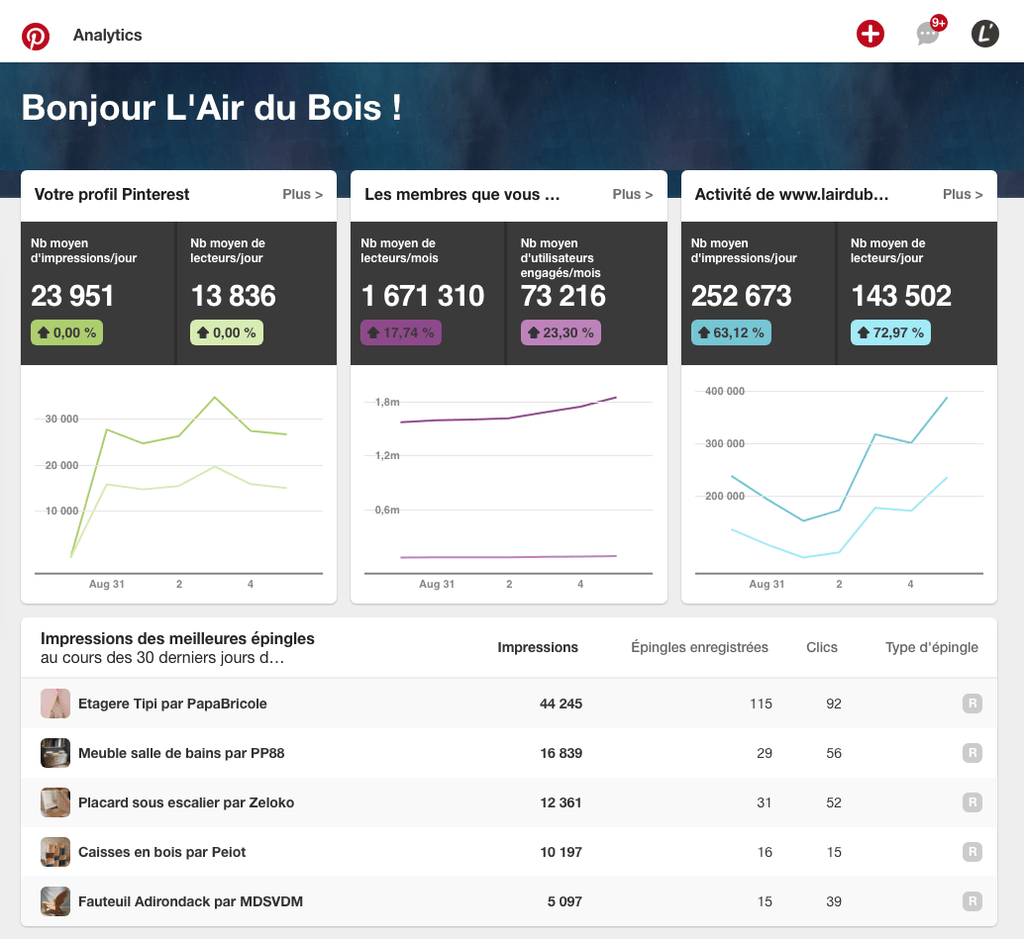Click the 63,12 % blue change badge
Screen dimensions: 1024x939
pyautogui.click(x=731, y=332)
